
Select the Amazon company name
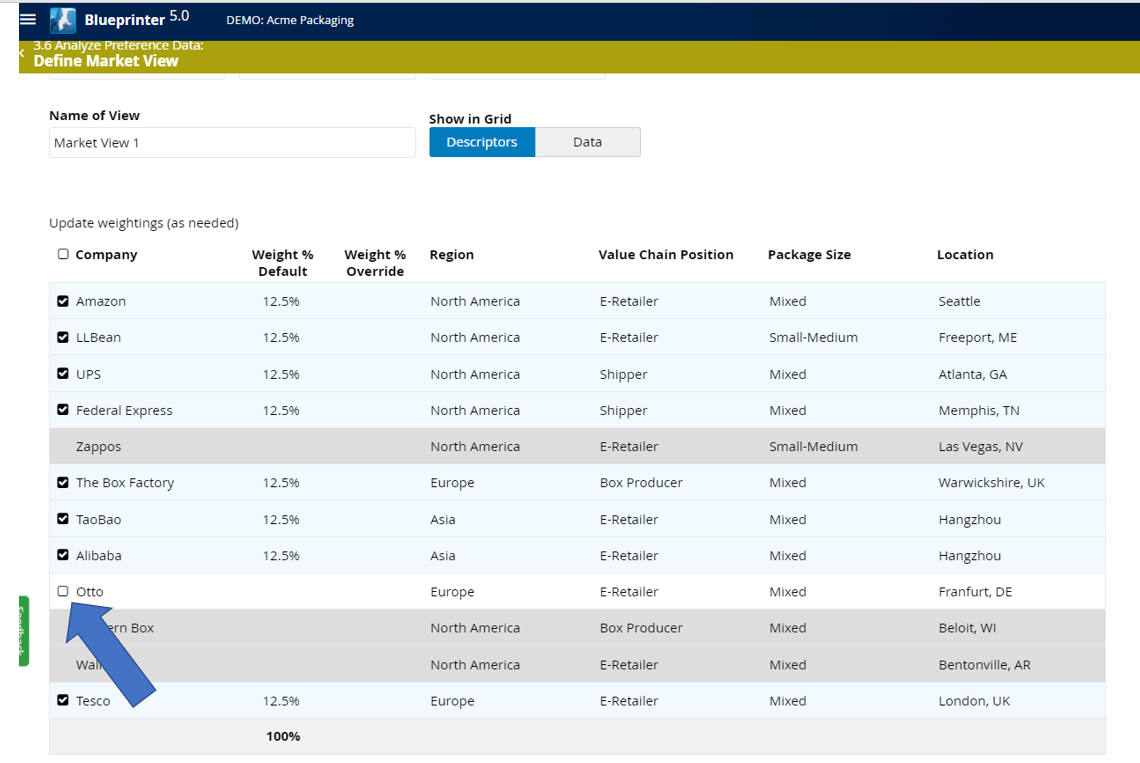click(101, 301)
